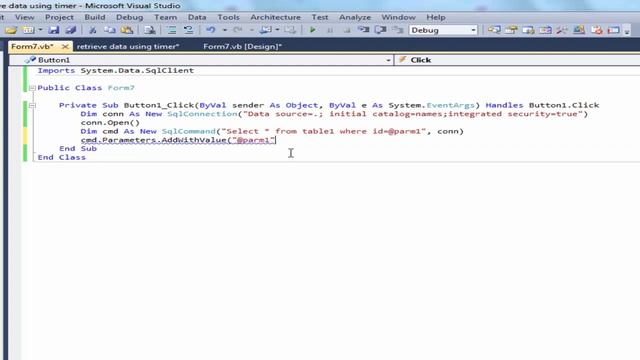Viewport: 640px width, 360px height.
Task: Close the Form7.vb* tab
Action: pos(64,47)
